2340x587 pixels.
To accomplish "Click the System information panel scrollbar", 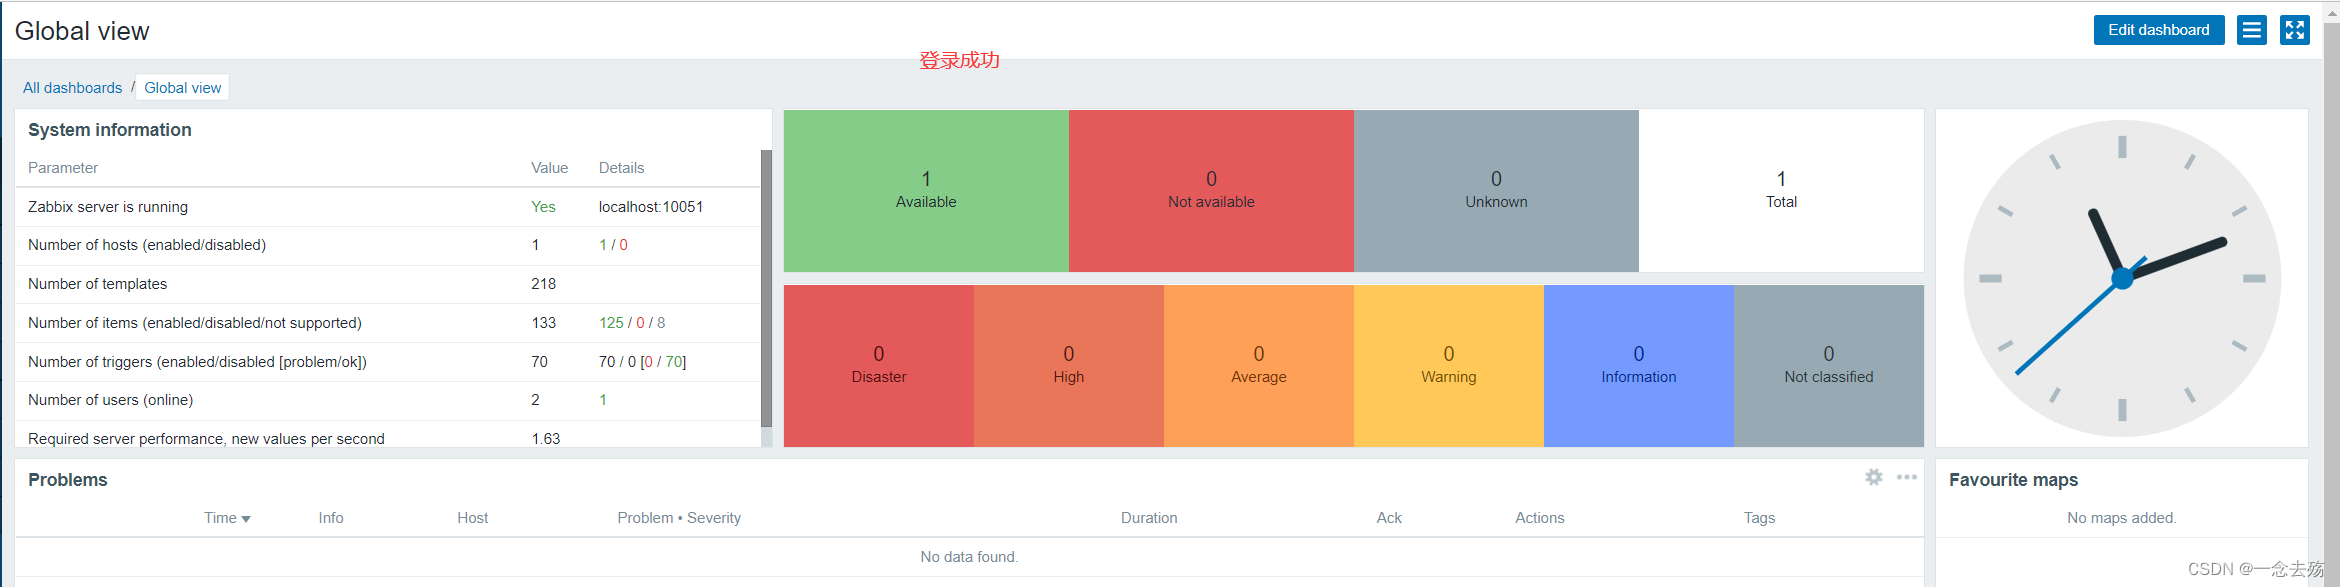I will click(x=766, y=290).
